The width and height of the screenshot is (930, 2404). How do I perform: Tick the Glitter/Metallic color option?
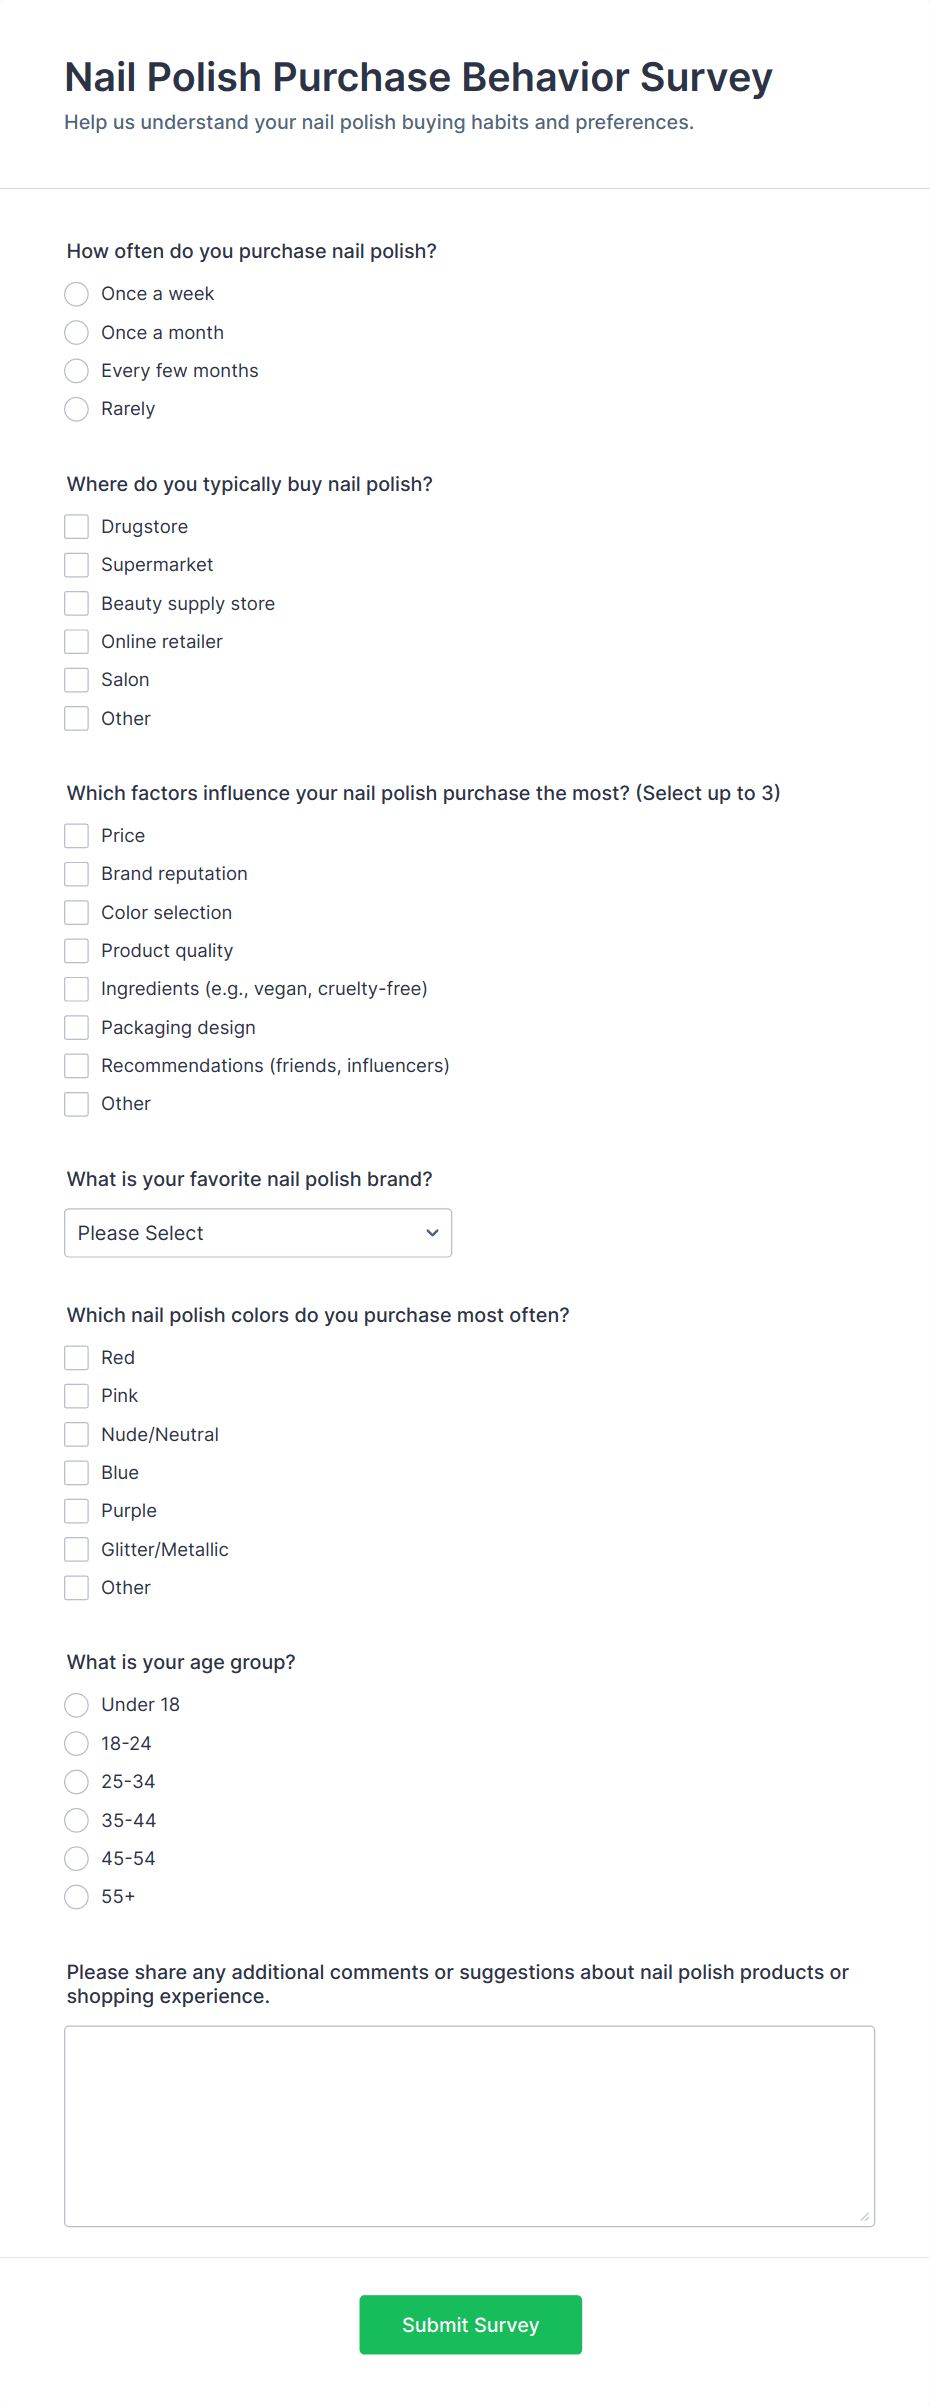tap(77, 1550)
